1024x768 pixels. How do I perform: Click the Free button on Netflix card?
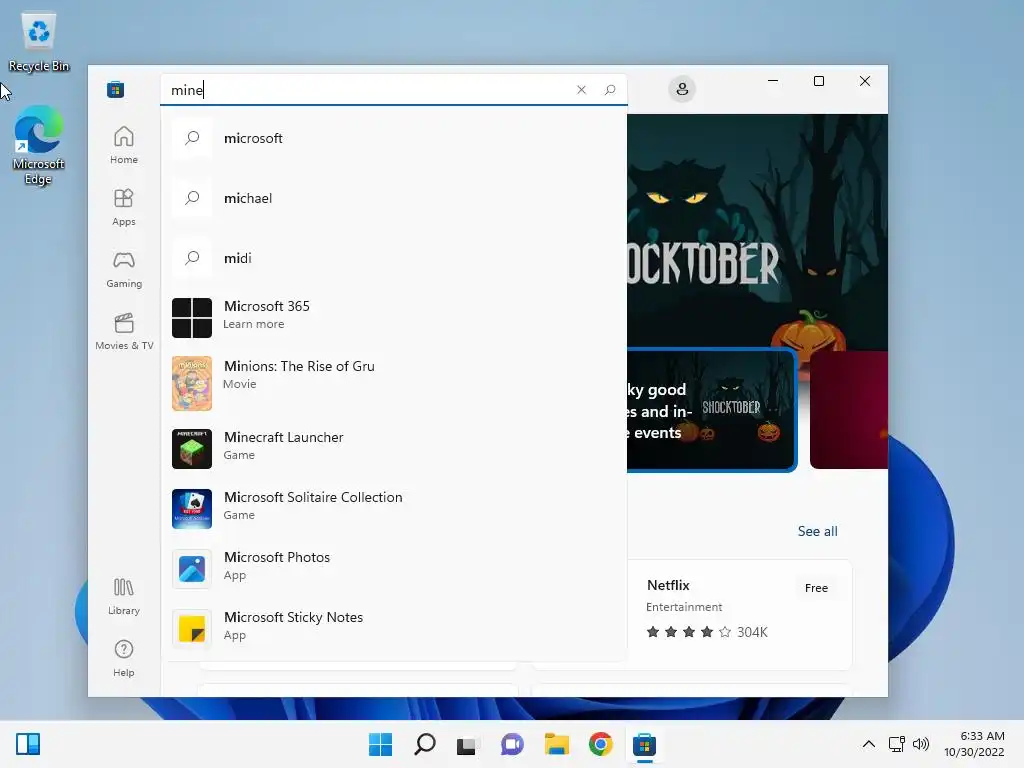point(816,588)
